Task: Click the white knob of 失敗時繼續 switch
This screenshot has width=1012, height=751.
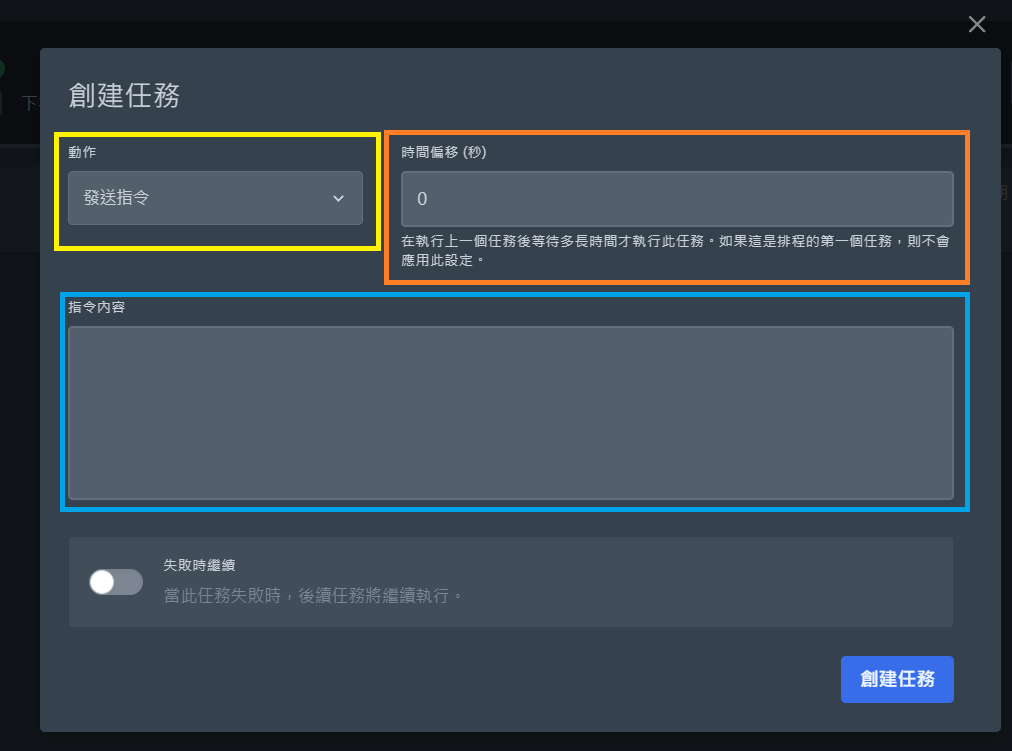Action: click(103, 582)
